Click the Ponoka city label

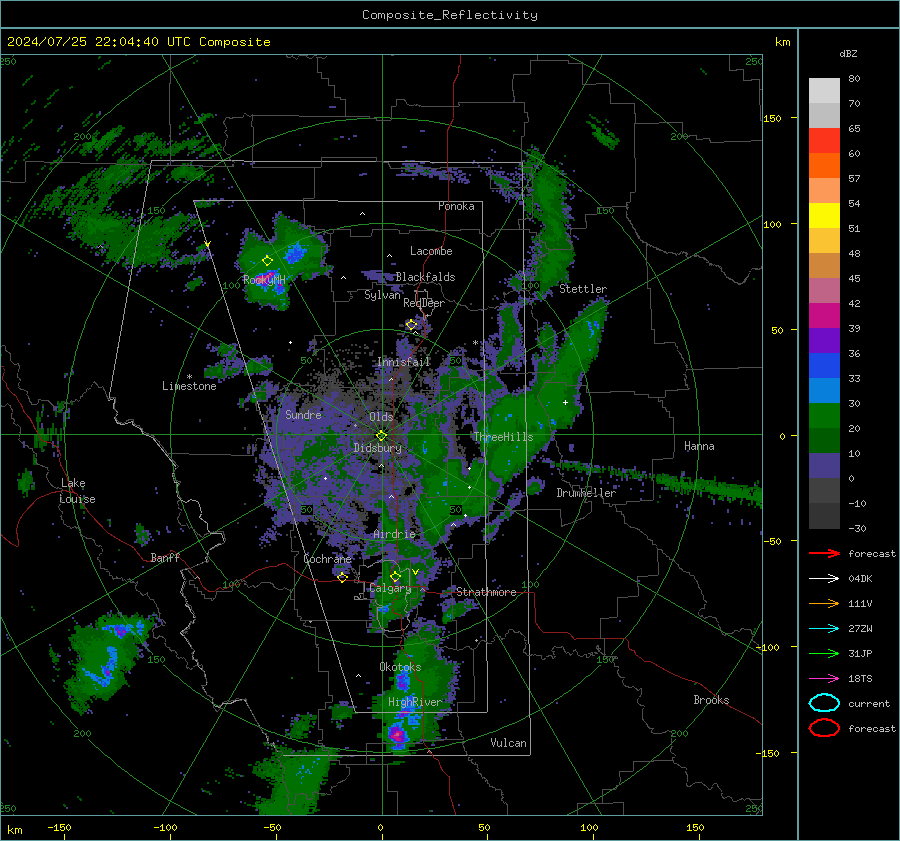(456, 206)
